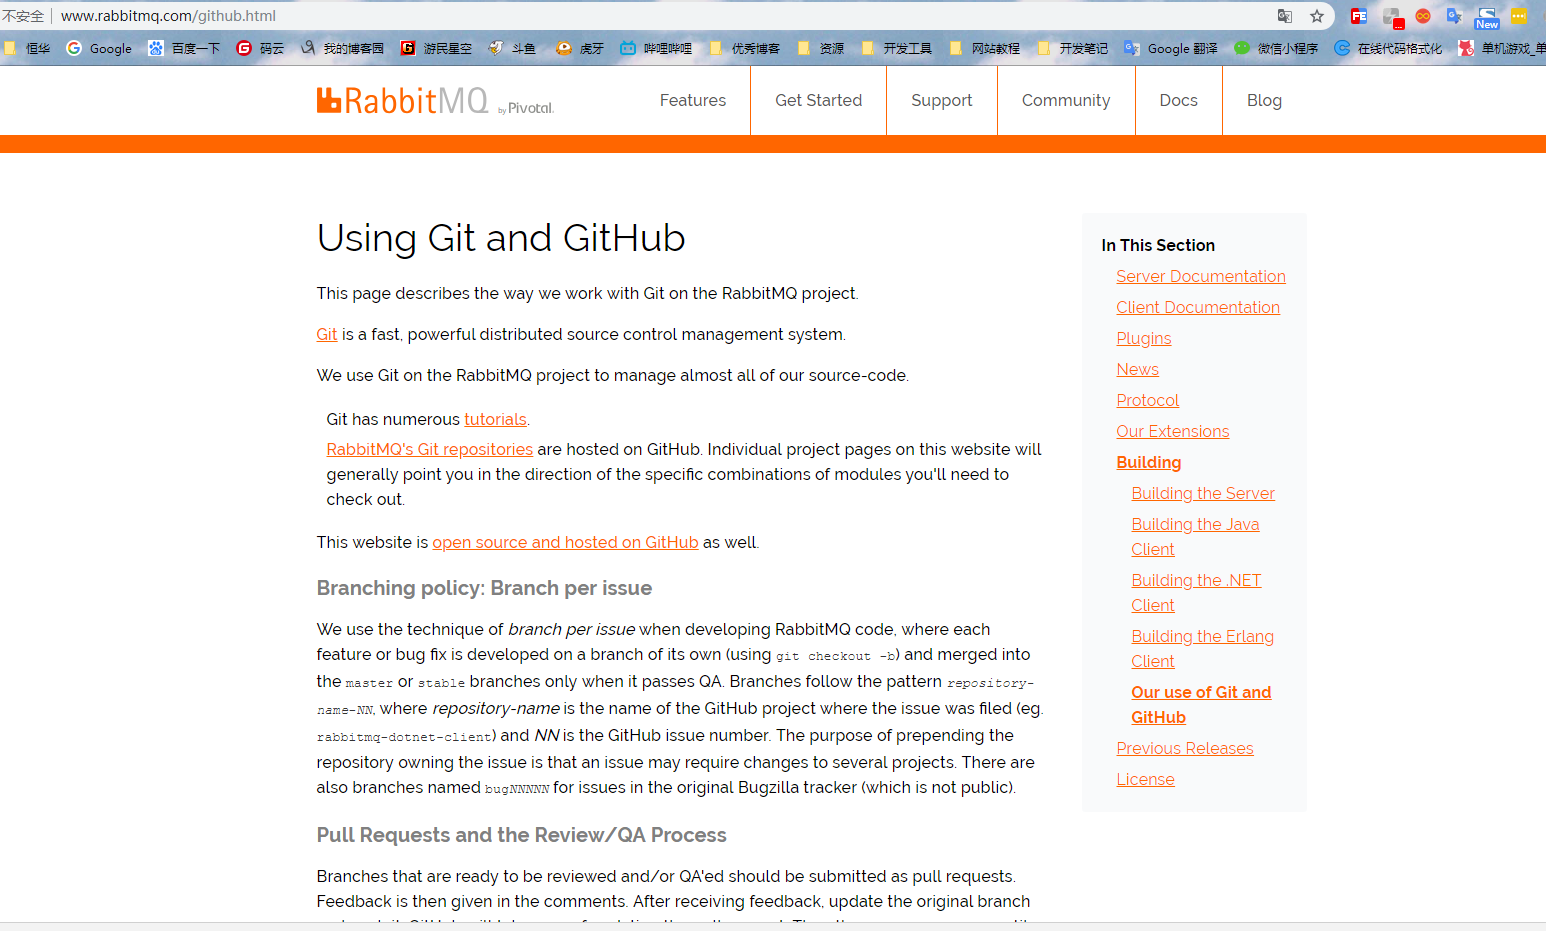This screenshot has height=931, width=1546.
Task: Open the 斗鱼 bookmark
Action: (512, 48)
